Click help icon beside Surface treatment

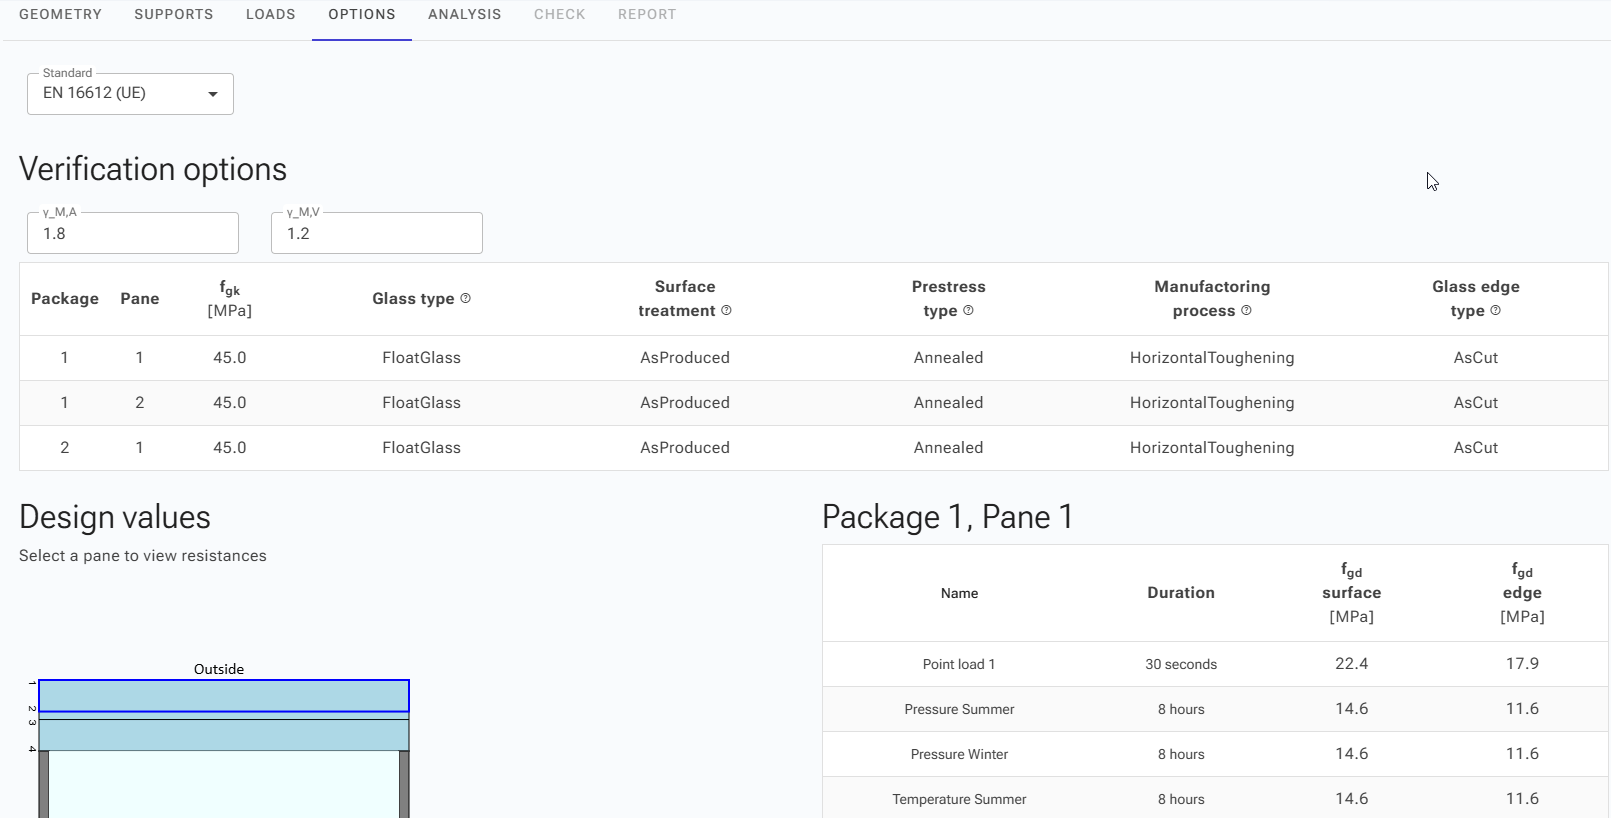coord(726,311)
